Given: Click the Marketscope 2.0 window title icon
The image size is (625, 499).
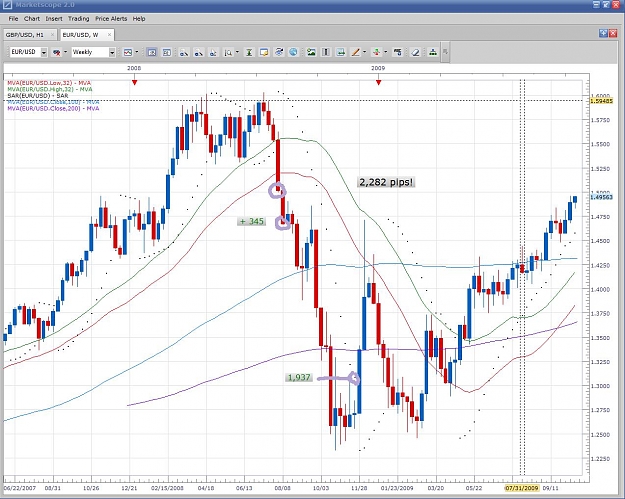Looking at the screenshot, I should pyautogui.click(x=7, y=5).
